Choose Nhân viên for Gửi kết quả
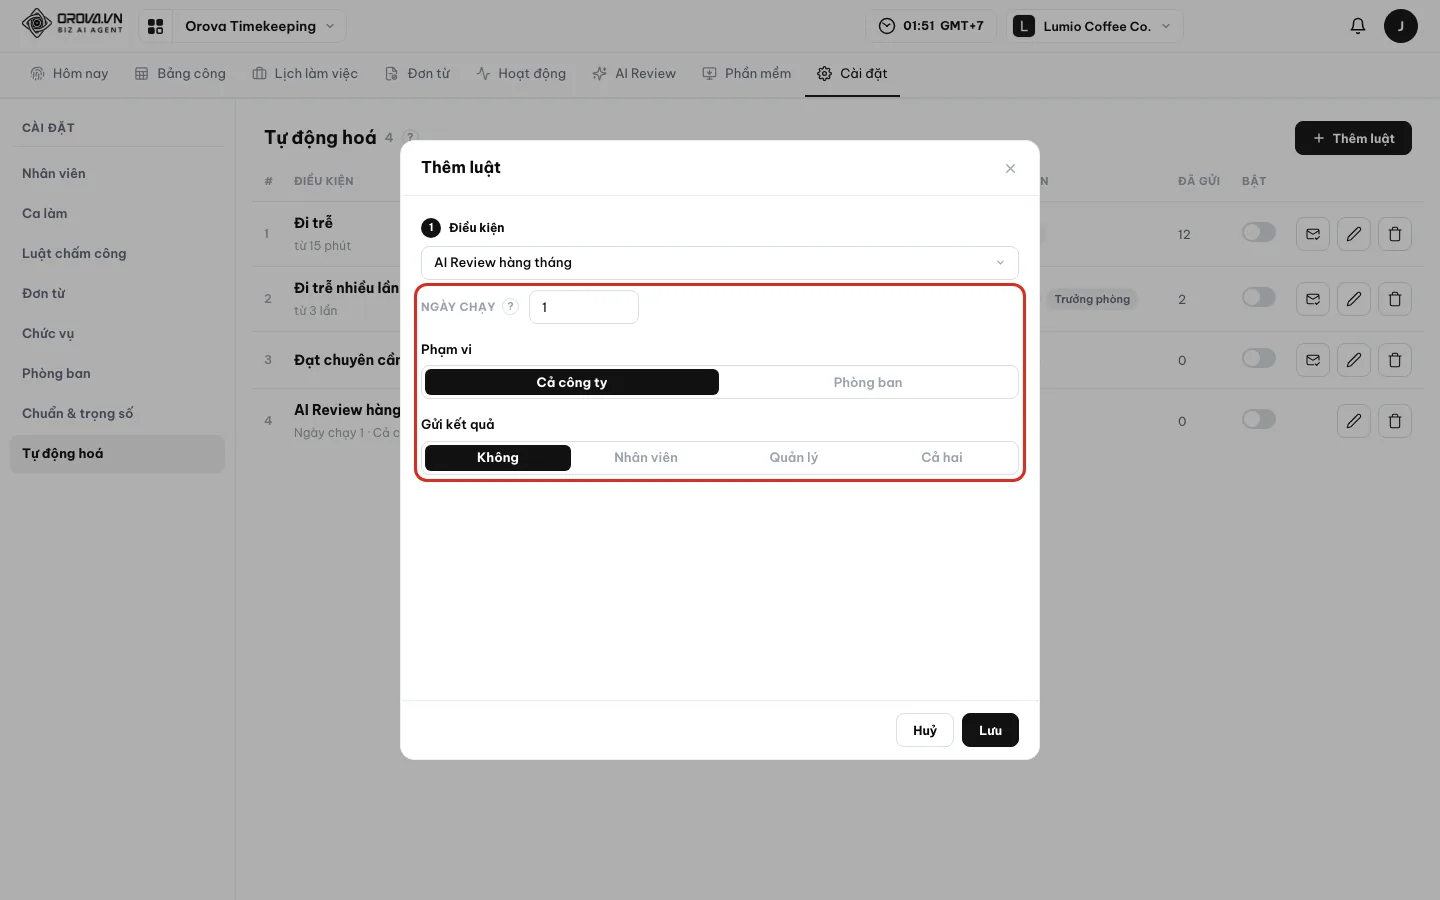This screenshot has width=1440, height=900. click(x=646, y=458)
